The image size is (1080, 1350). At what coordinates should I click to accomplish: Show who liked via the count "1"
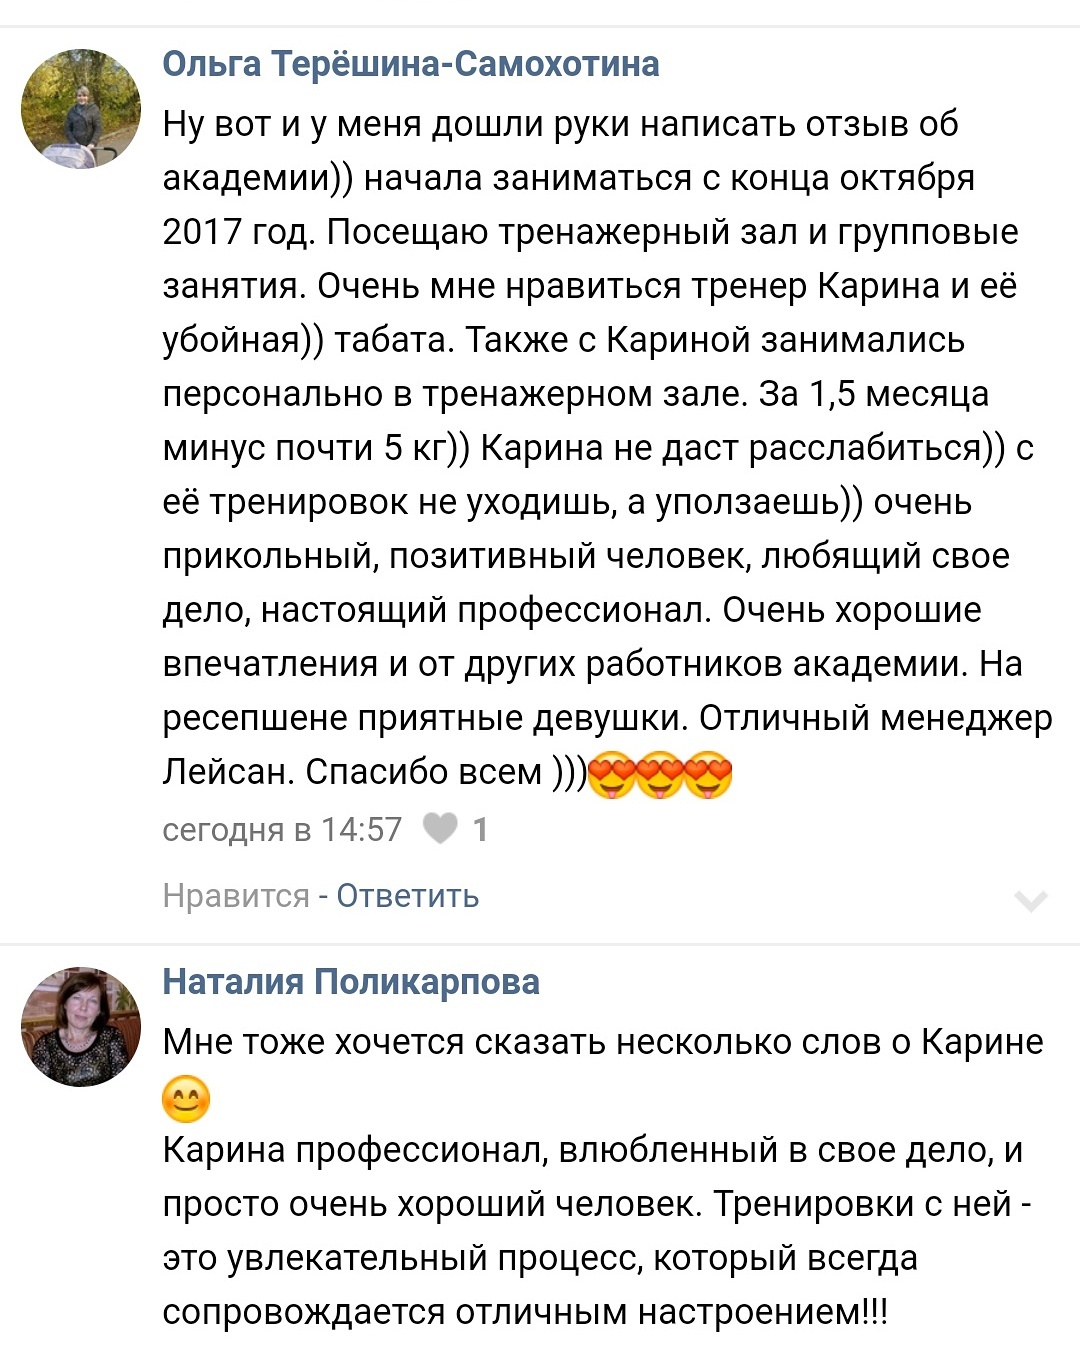click(481, 830)
